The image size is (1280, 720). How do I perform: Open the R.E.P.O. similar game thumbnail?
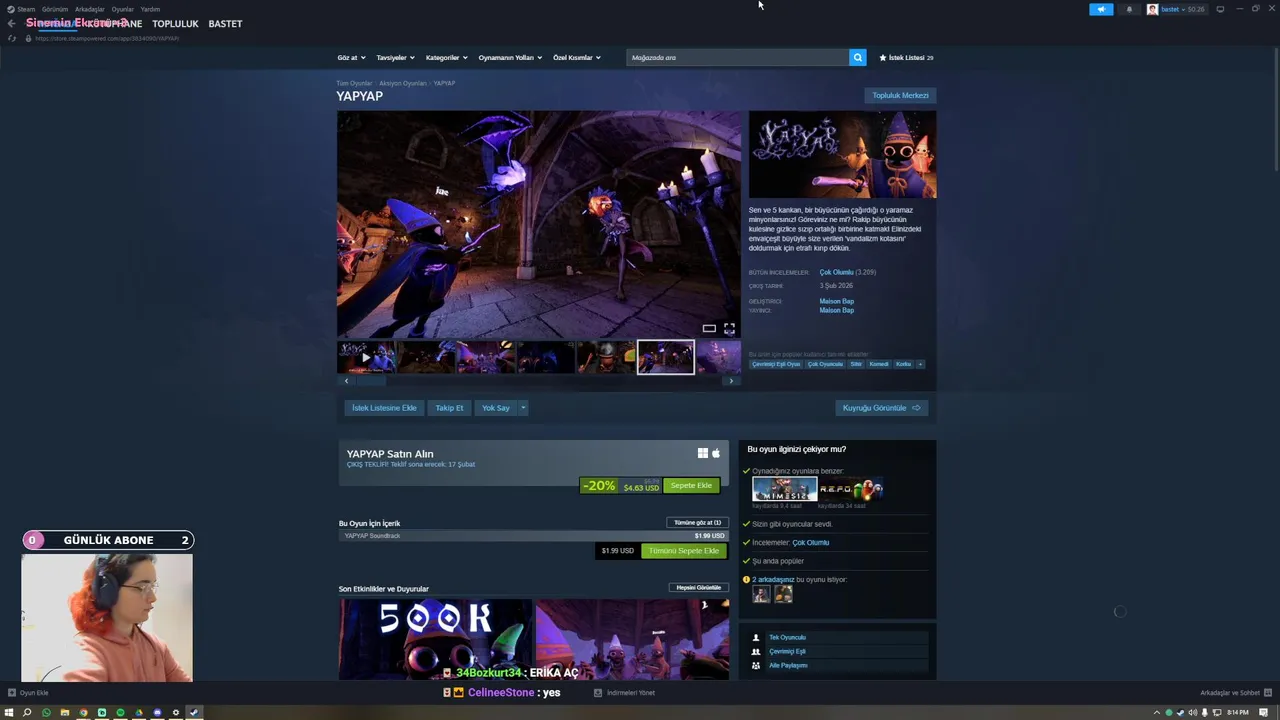click(852, 489)
